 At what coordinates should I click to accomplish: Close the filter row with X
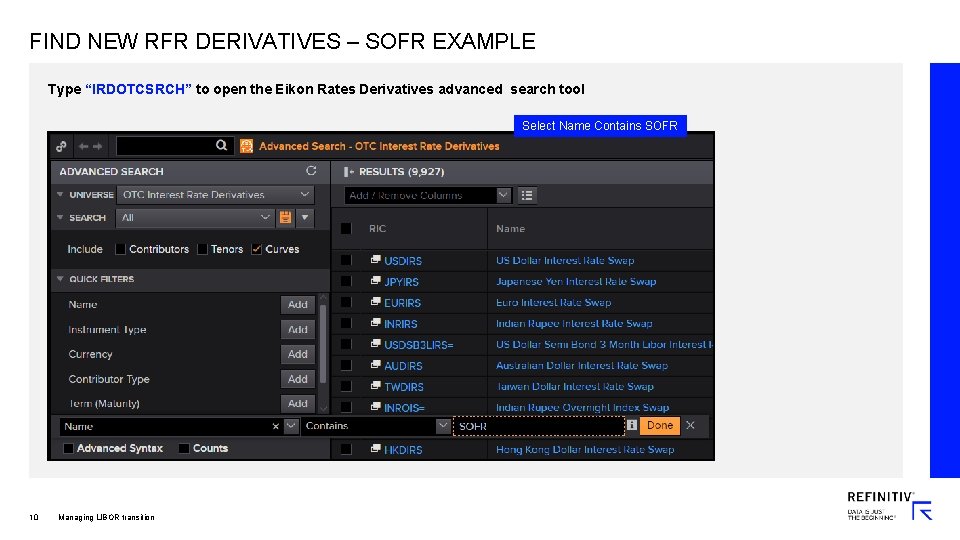(x=690, y=425)
